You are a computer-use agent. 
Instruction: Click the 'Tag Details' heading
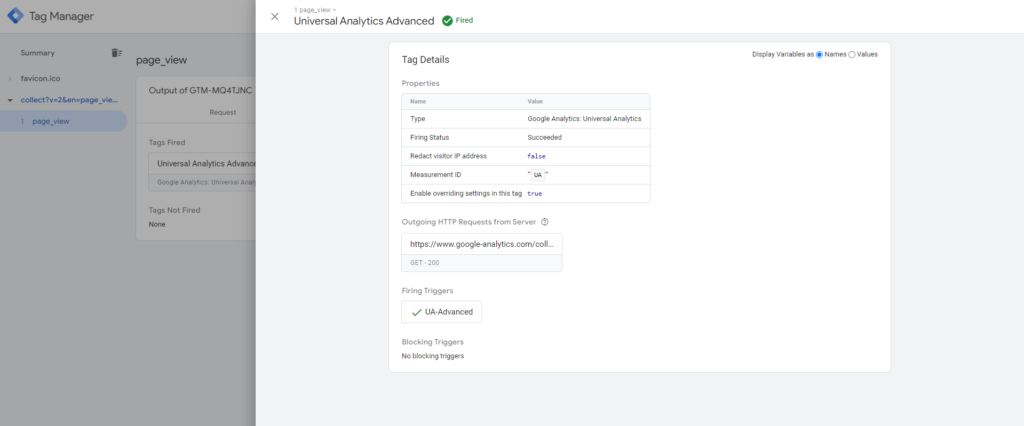(x=425, y=59)
